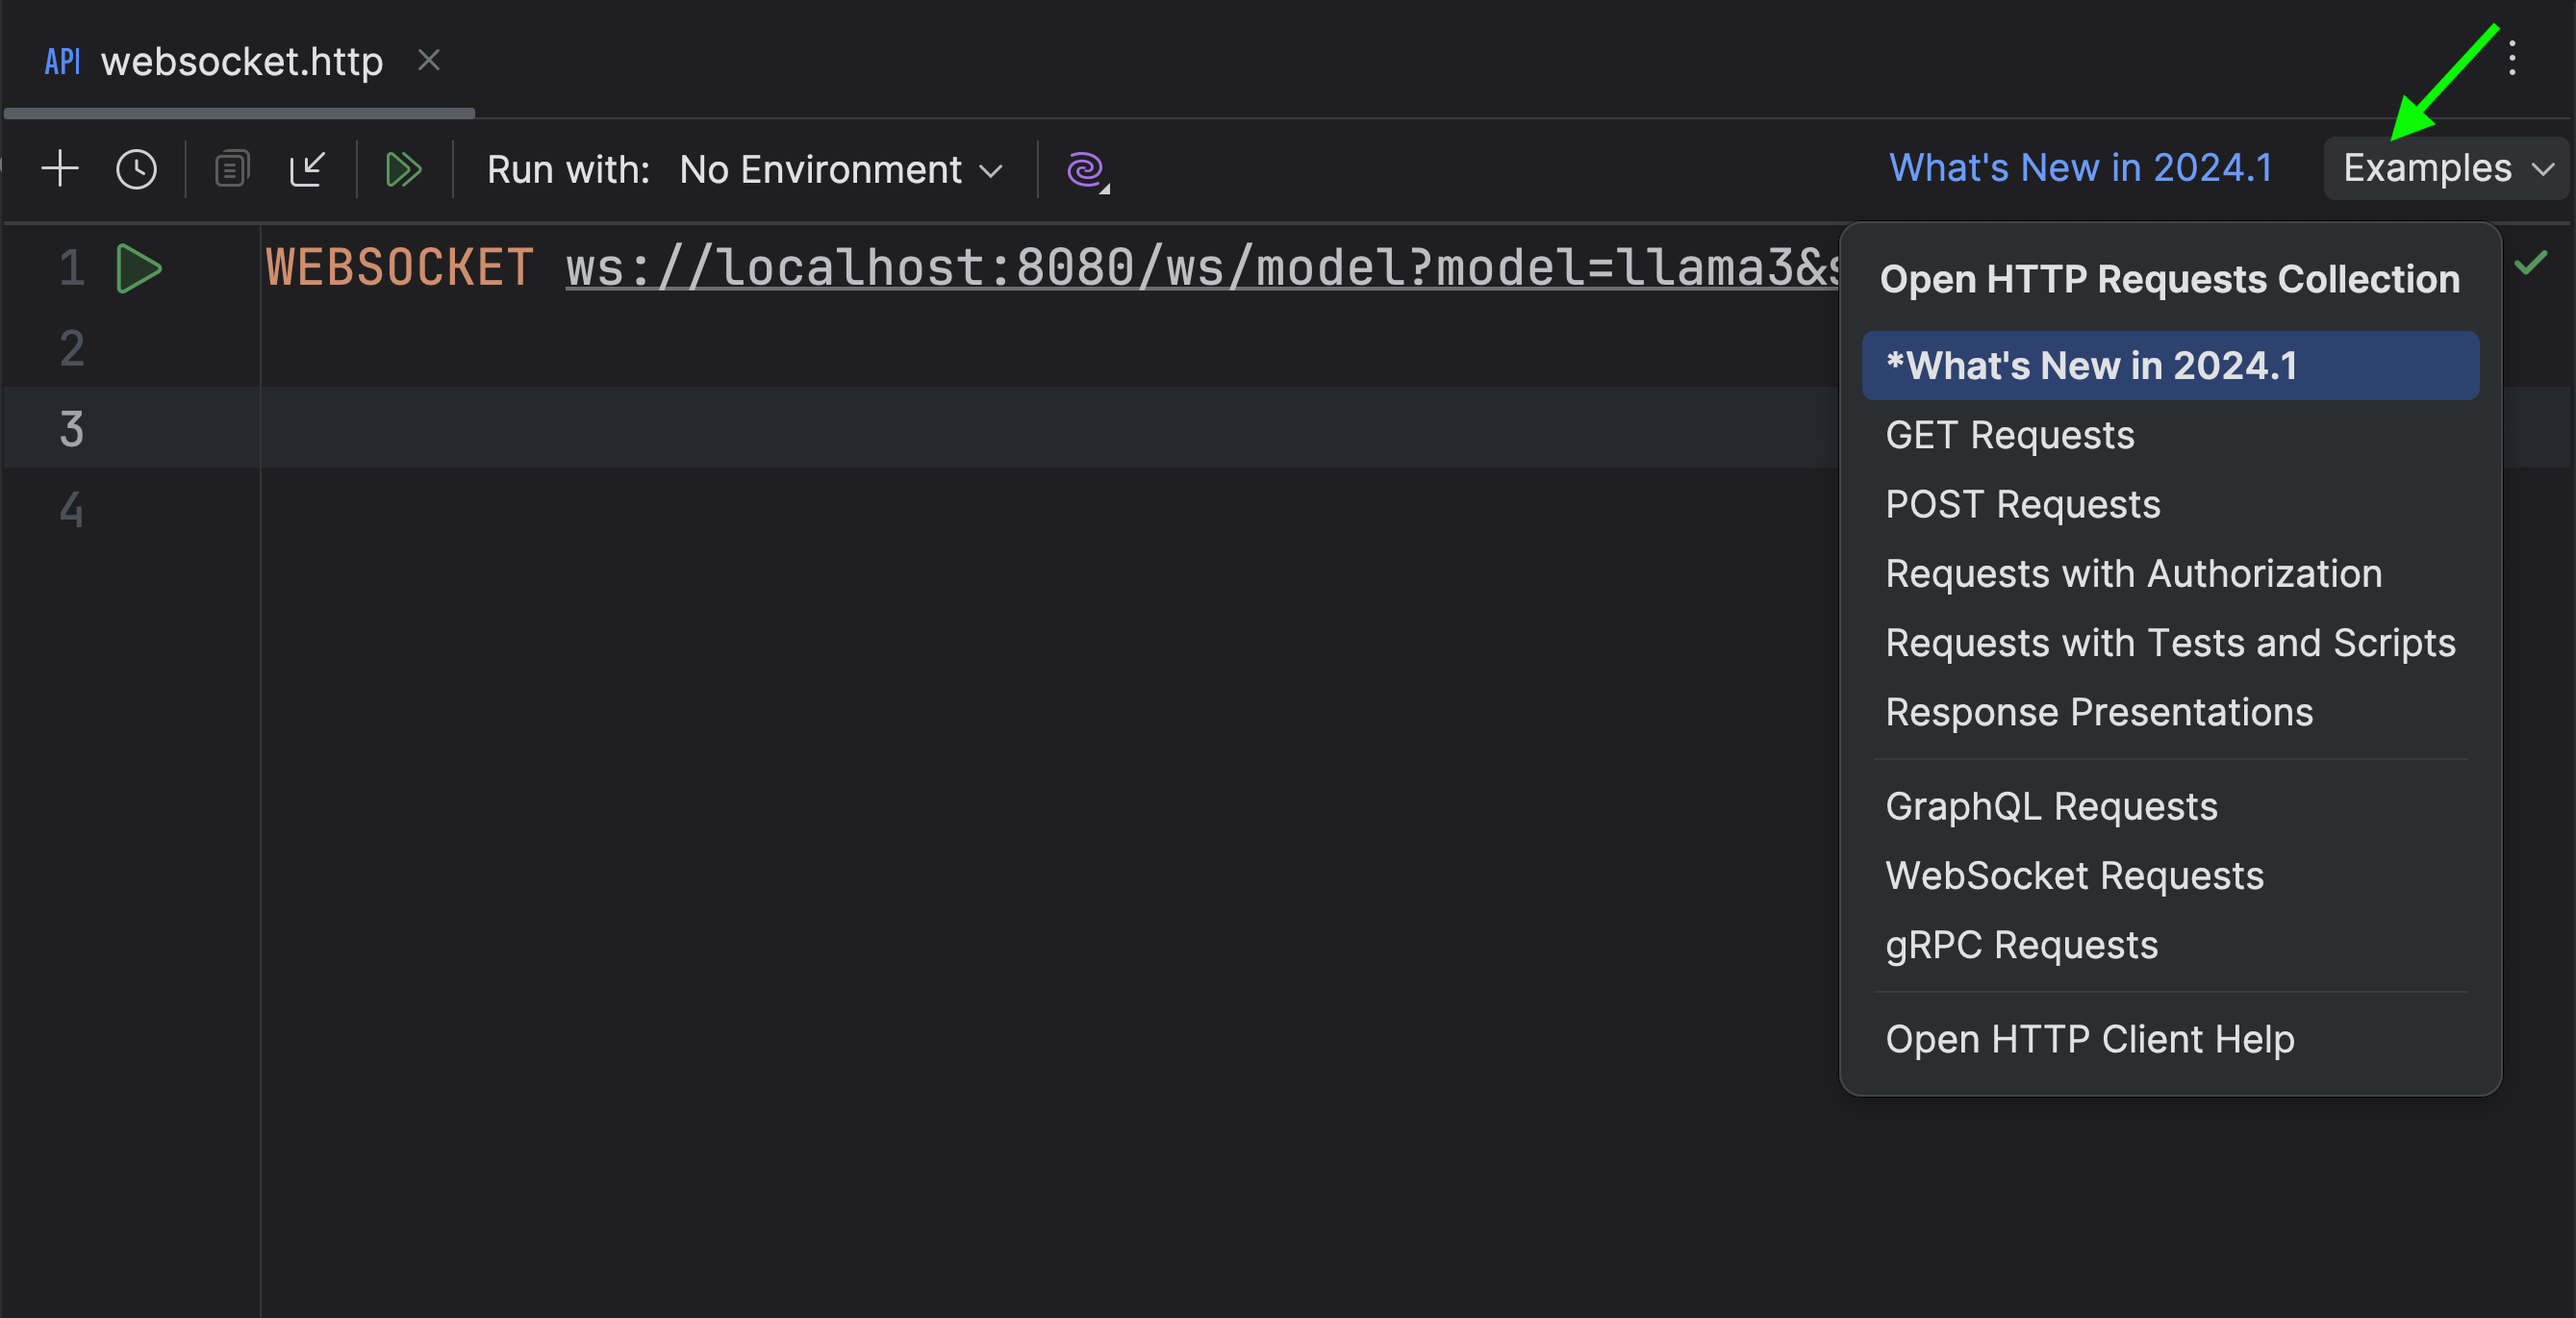Viewport: 2576px width, 1318px height.
Task: Click the convert from cURL copy icon
Action: tap(232, 169)
